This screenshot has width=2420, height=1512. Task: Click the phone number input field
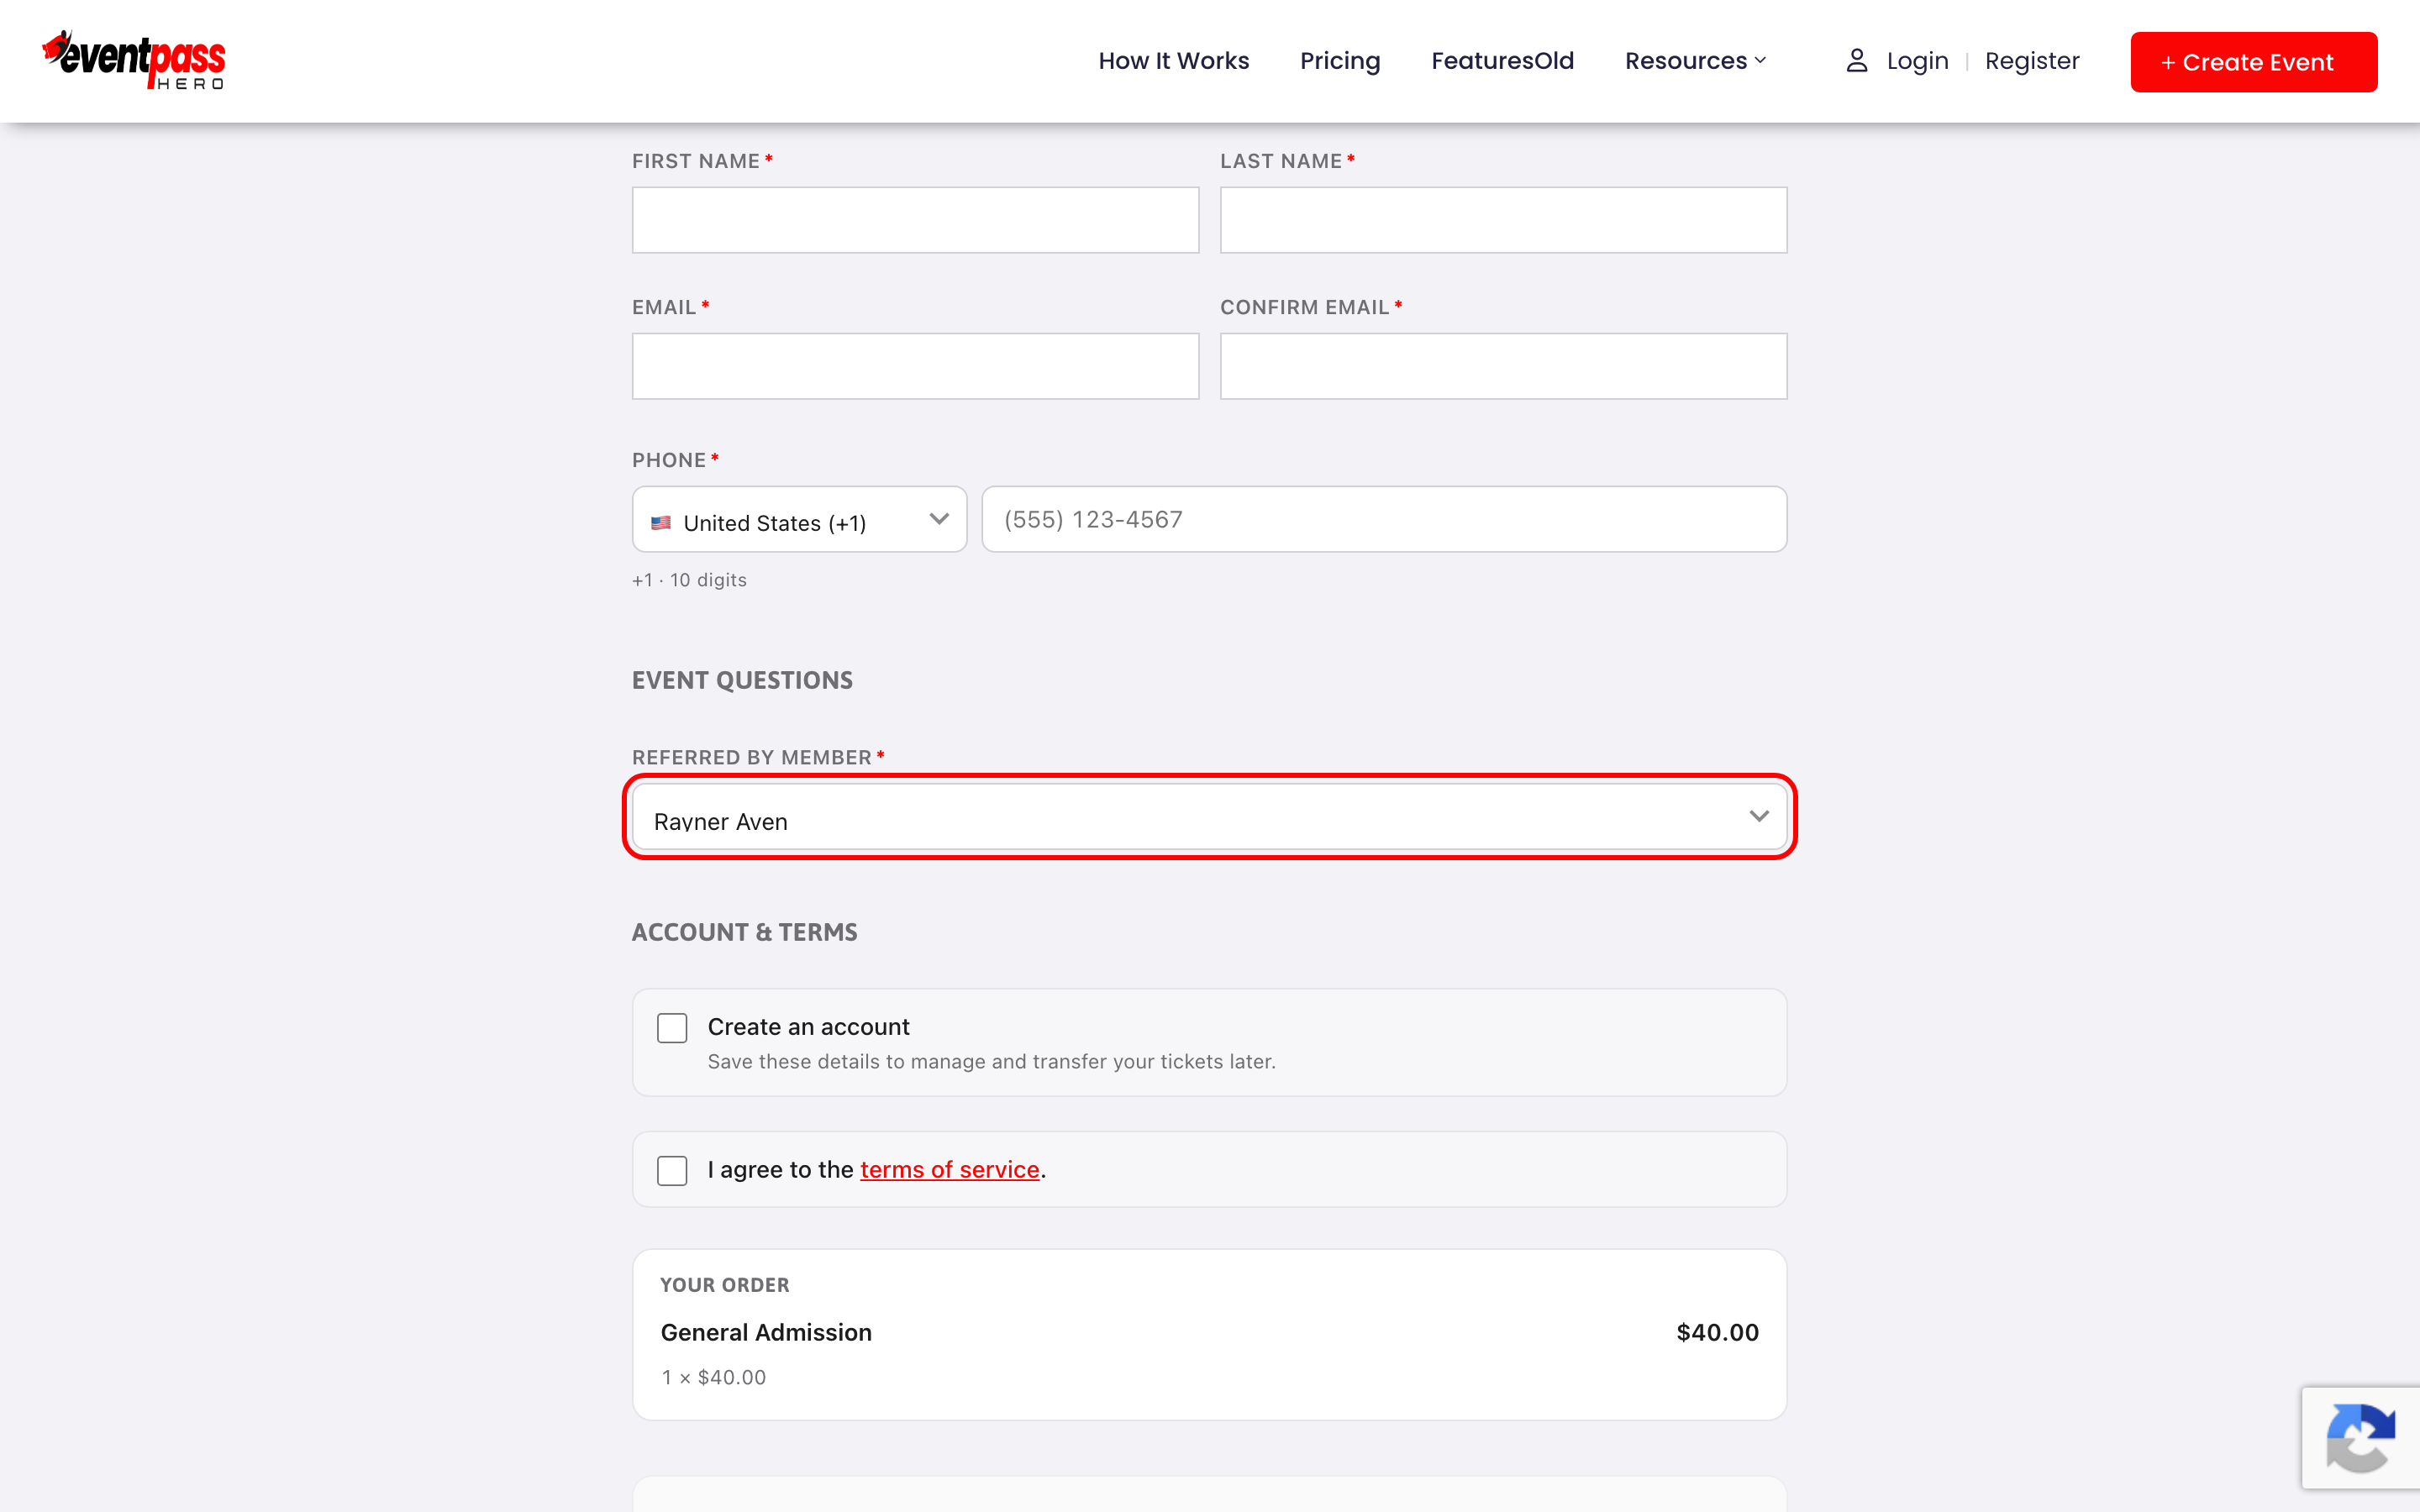pyautogui.click(x=1384, y=519)
